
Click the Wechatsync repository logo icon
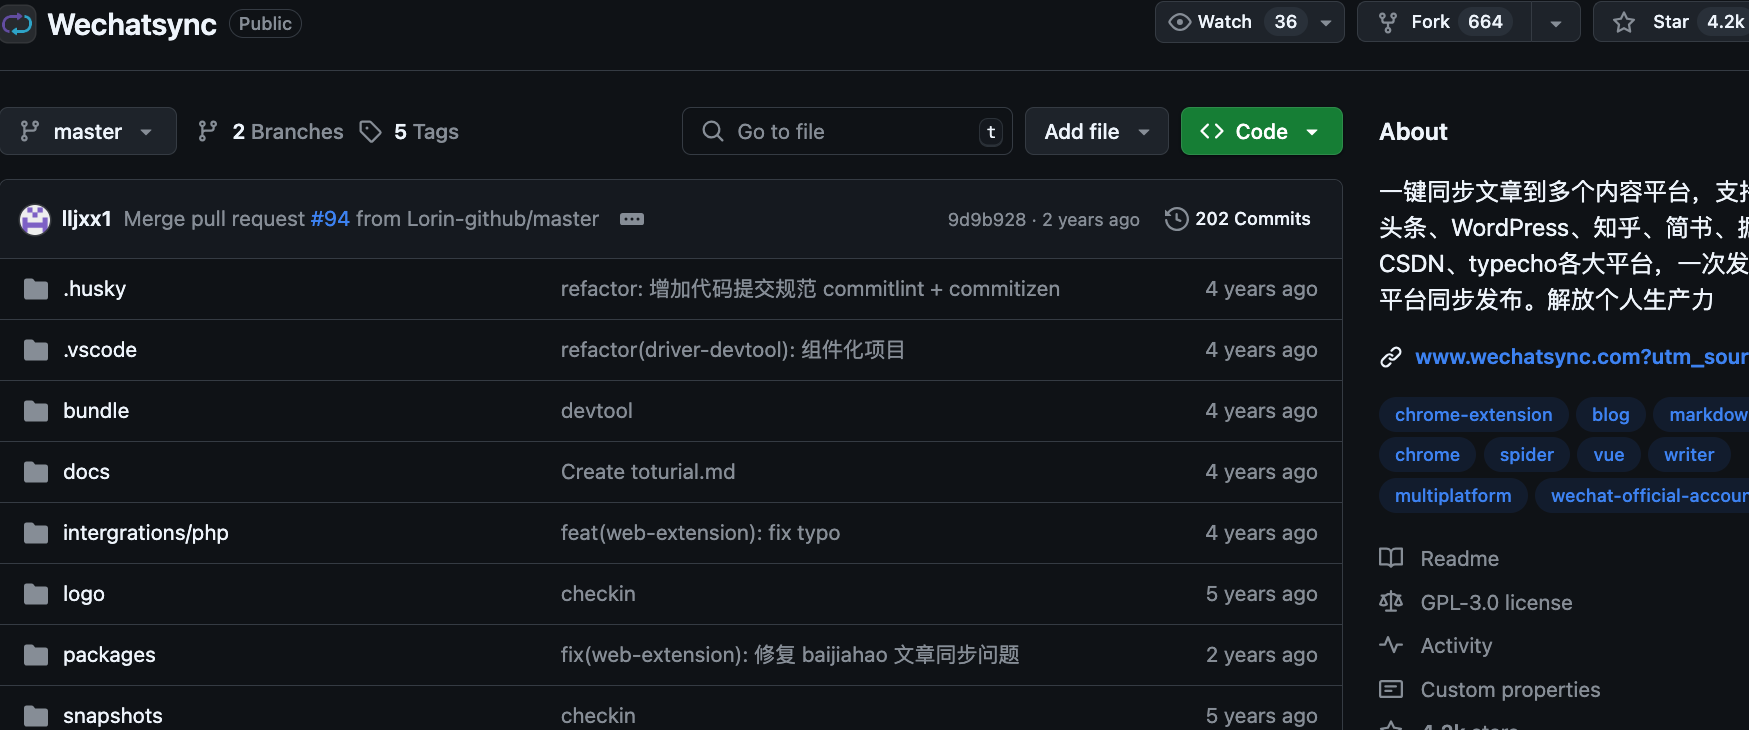click(17, 23)
